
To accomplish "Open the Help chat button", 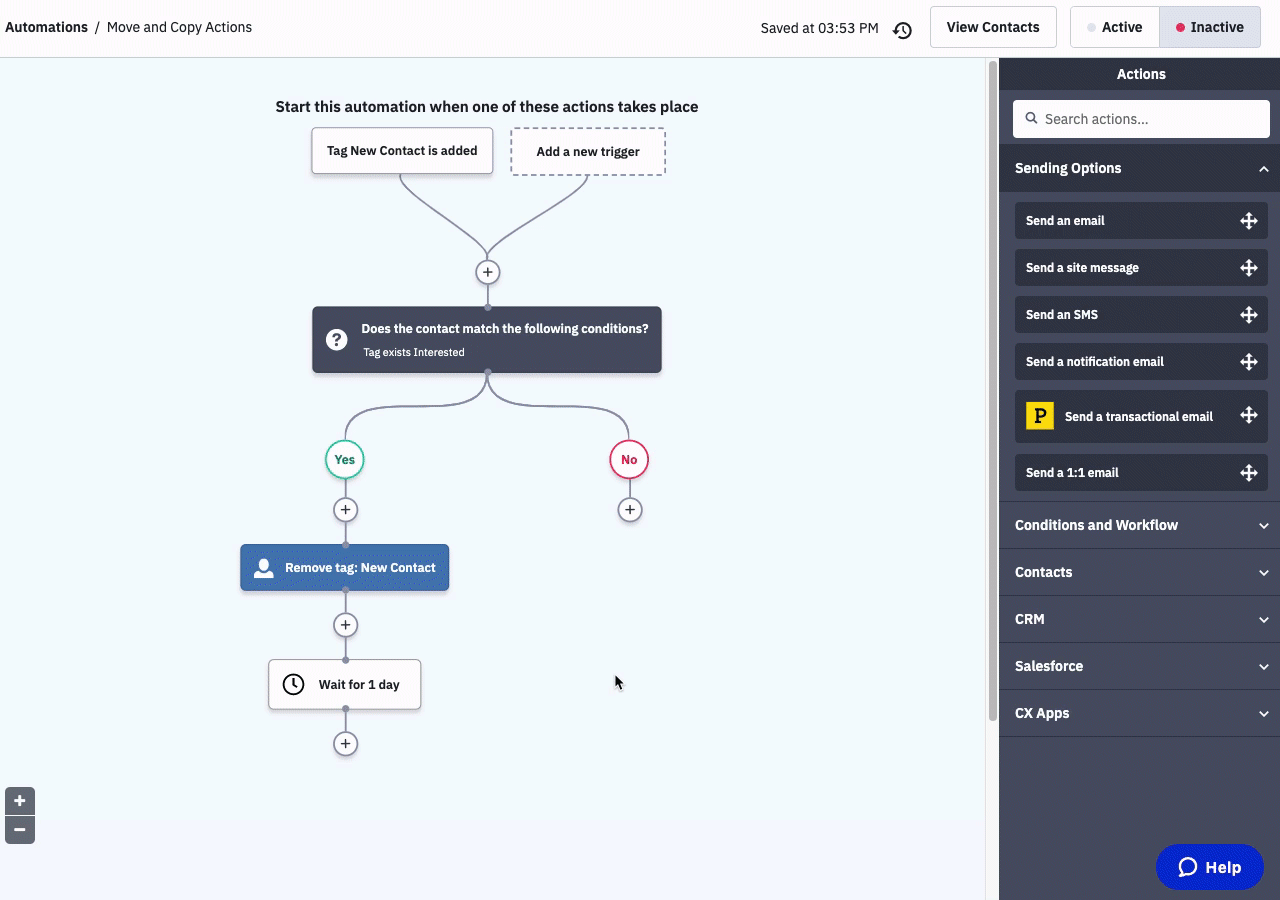I will (1209, 867).
